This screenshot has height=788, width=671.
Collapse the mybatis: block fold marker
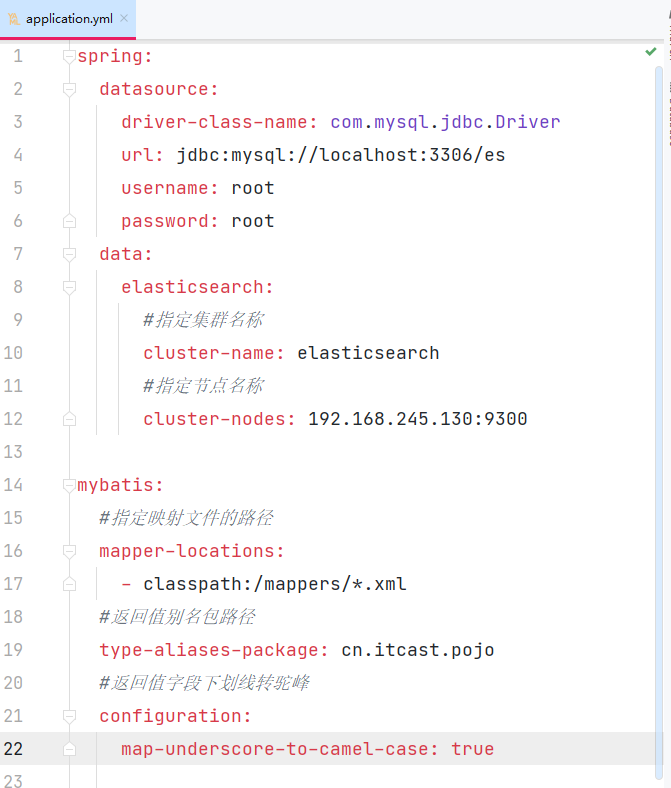click(69, 485)
